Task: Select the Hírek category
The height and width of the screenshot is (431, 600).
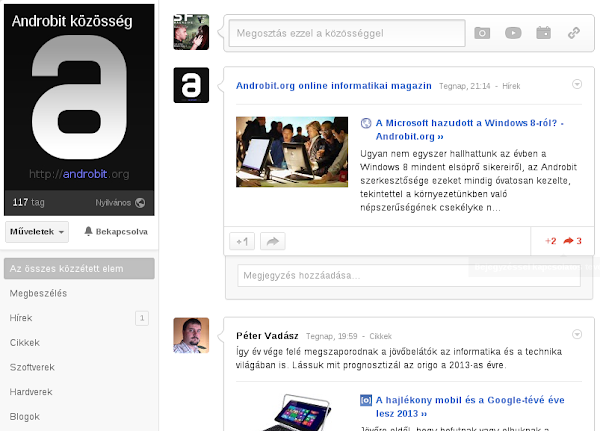Action: pos(21,318)
